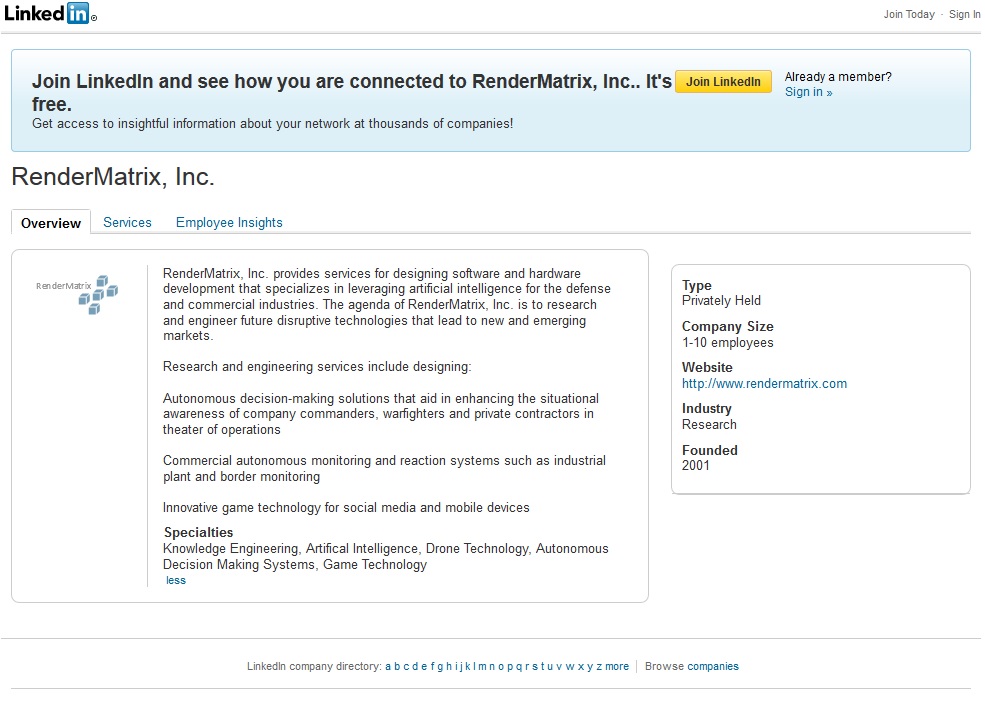Browse company directory letter 'a'
The height and width of the screenshot is (702, 985).
point(388,666)
